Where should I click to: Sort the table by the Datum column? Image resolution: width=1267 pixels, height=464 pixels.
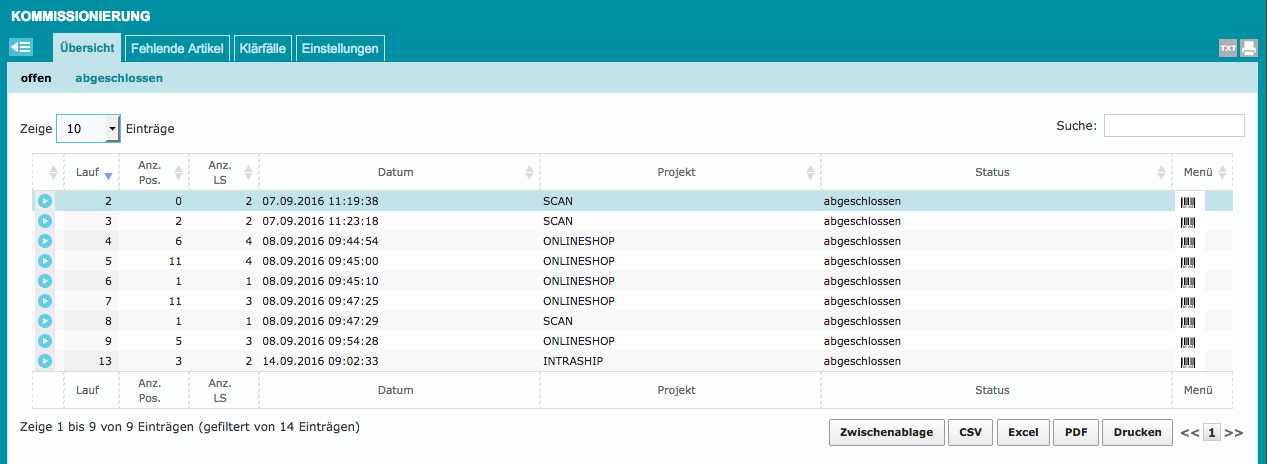[396, 172]
